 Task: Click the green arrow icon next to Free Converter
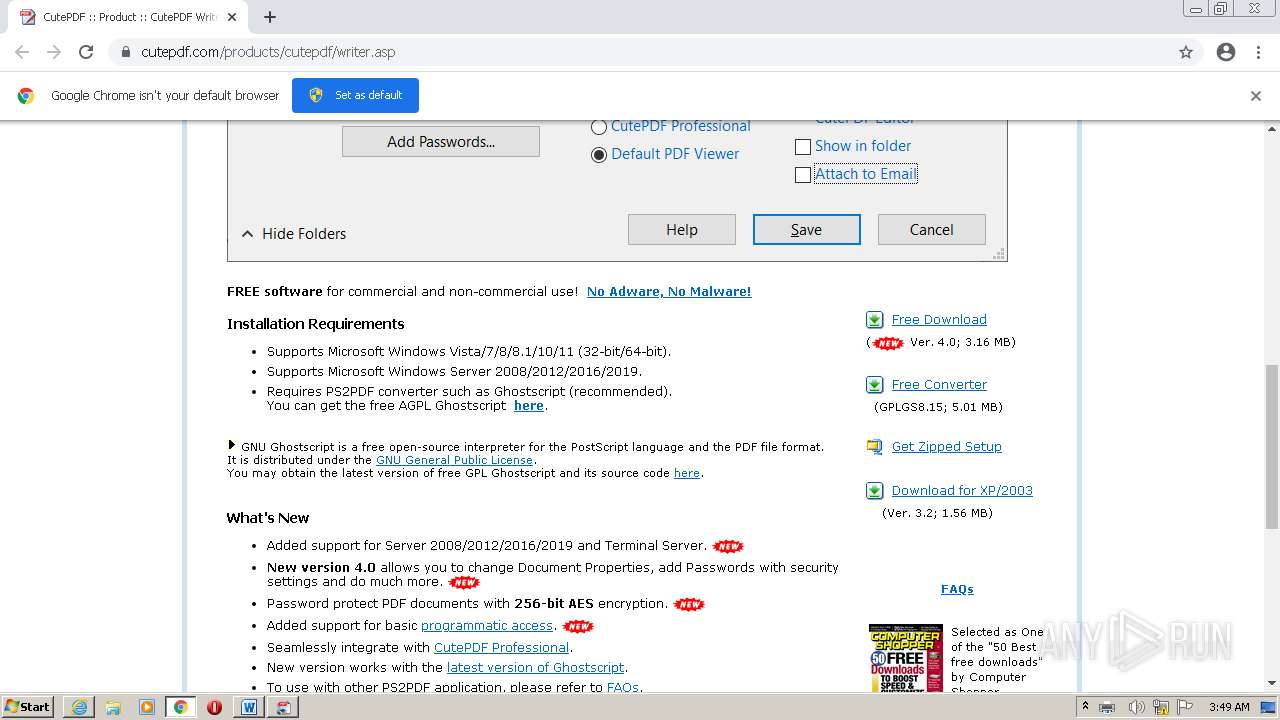coord(874,385)
